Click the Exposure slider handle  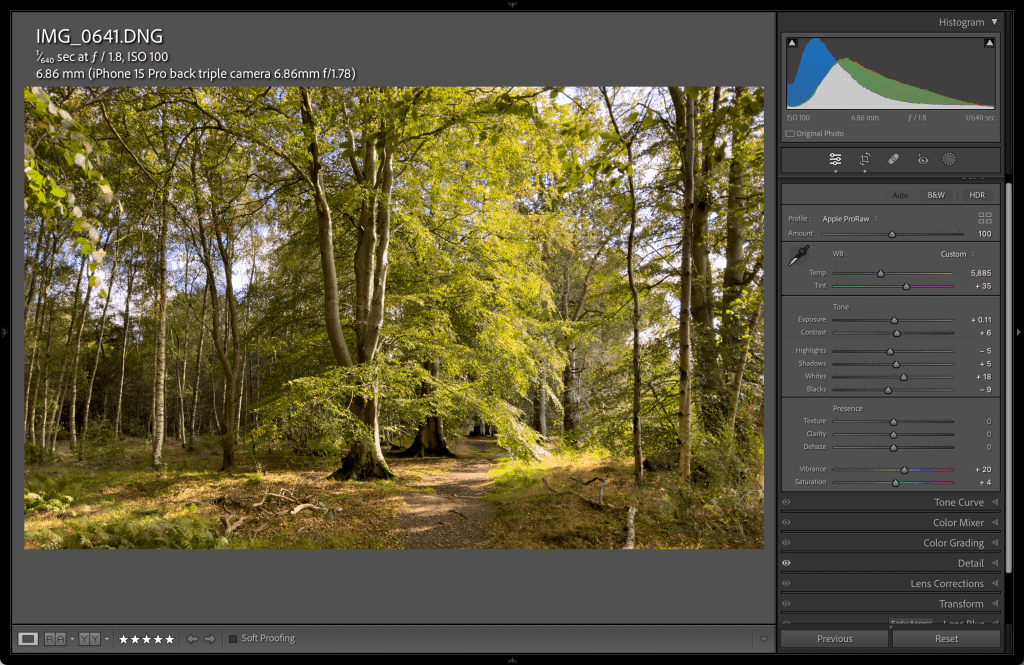click(894, 320)
